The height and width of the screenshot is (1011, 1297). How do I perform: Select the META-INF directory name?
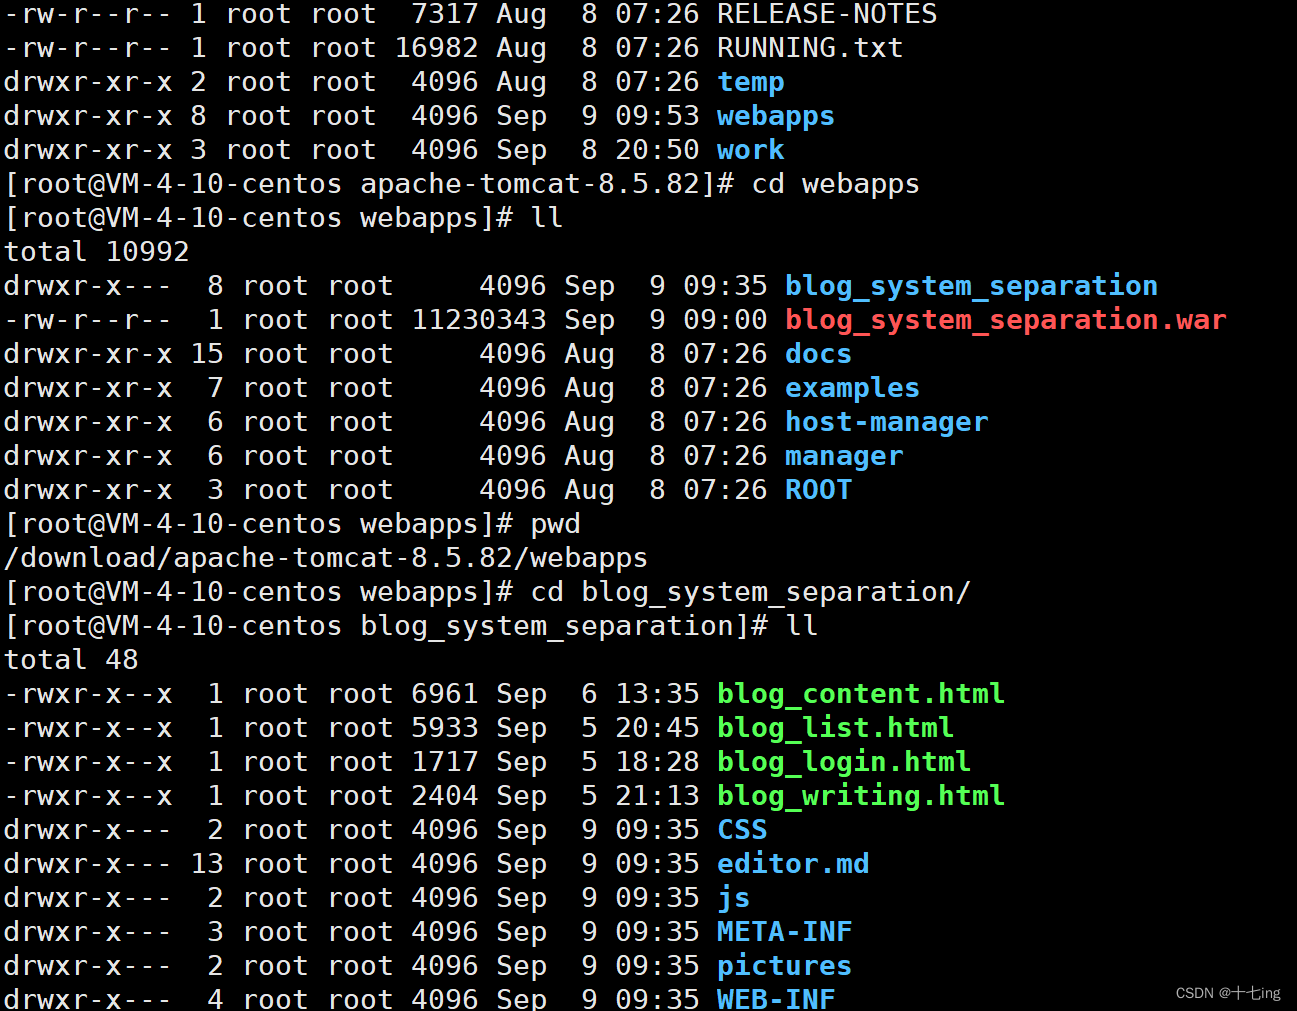784,932
